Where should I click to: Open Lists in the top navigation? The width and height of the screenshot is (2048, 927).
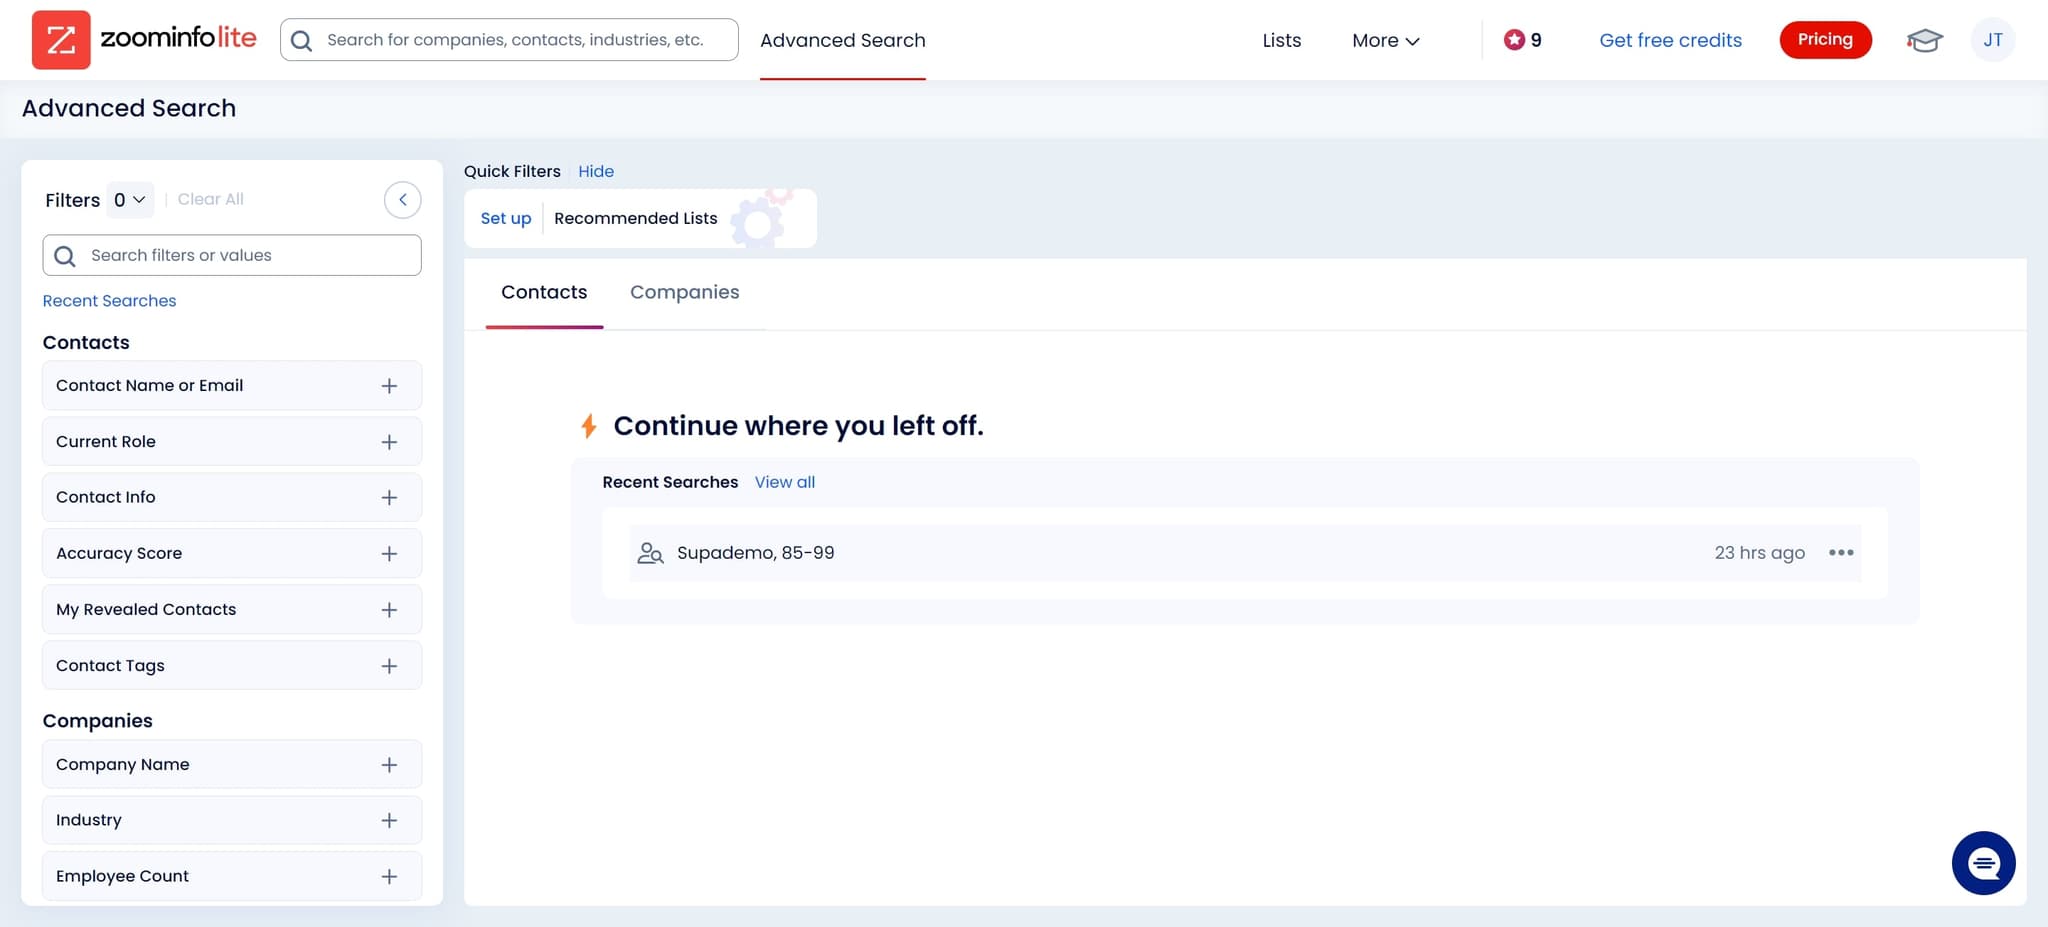click(1281, 40)
